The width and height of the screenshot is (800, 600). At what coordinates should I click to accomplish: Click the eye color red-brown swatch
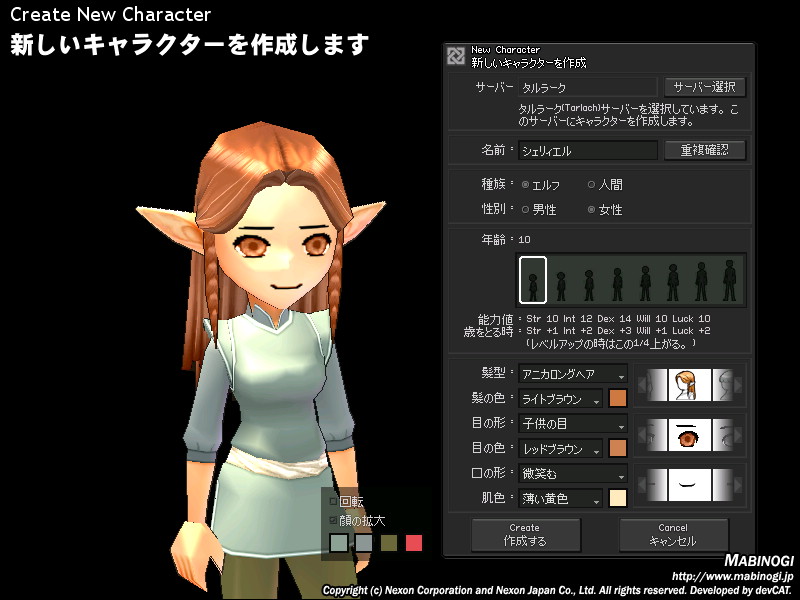point(617,448)
